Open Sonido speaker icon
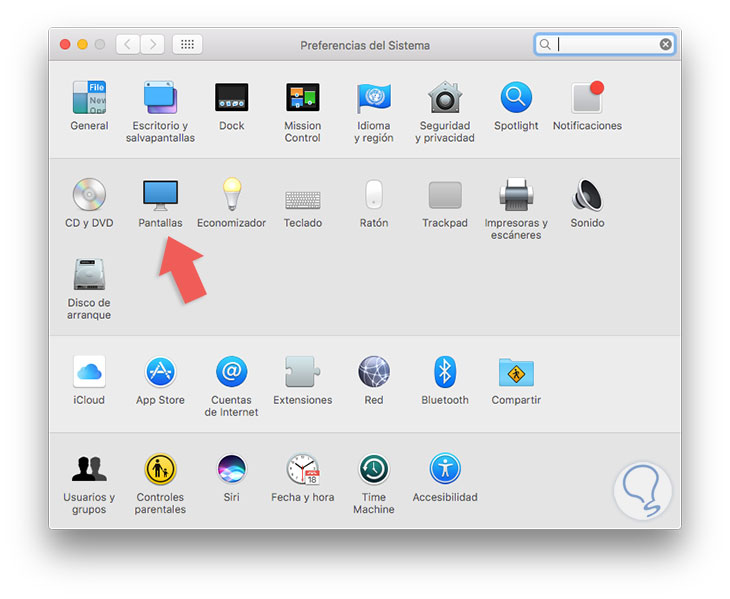Image resolution: width=730 pixels, height=599 pixels. pyautogui.click(x=588, y=195)
